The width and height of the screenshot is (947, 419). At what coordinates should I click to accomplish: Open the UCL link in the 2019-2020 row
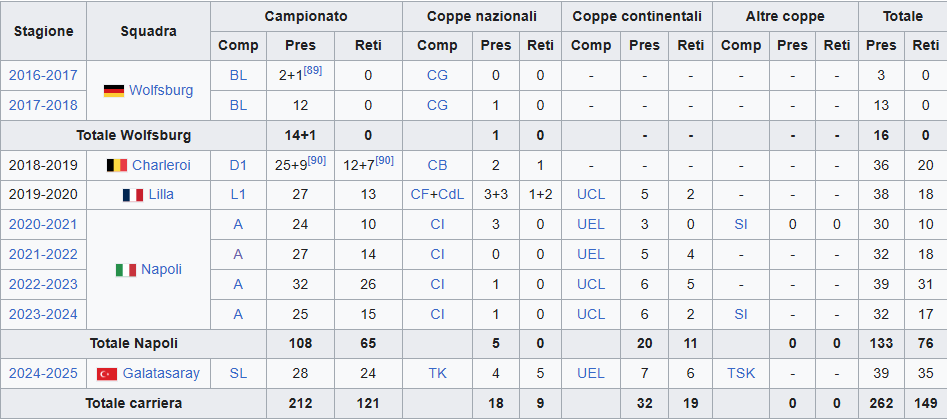pos(591,195)
